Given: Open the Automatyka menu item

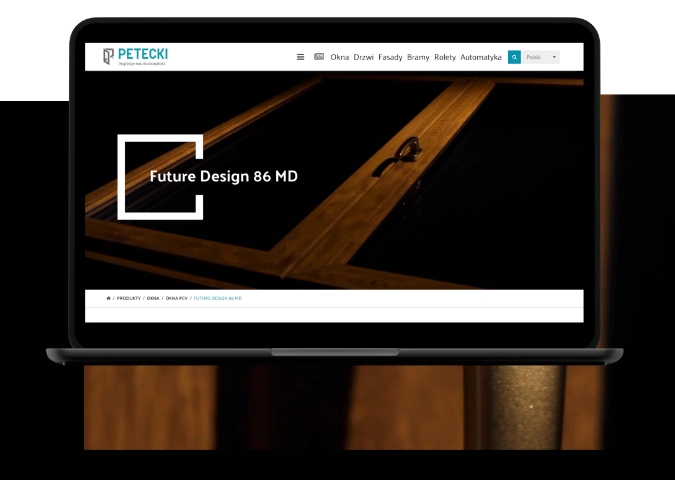Looking at the screenshot, I should (x=481, y=57).
